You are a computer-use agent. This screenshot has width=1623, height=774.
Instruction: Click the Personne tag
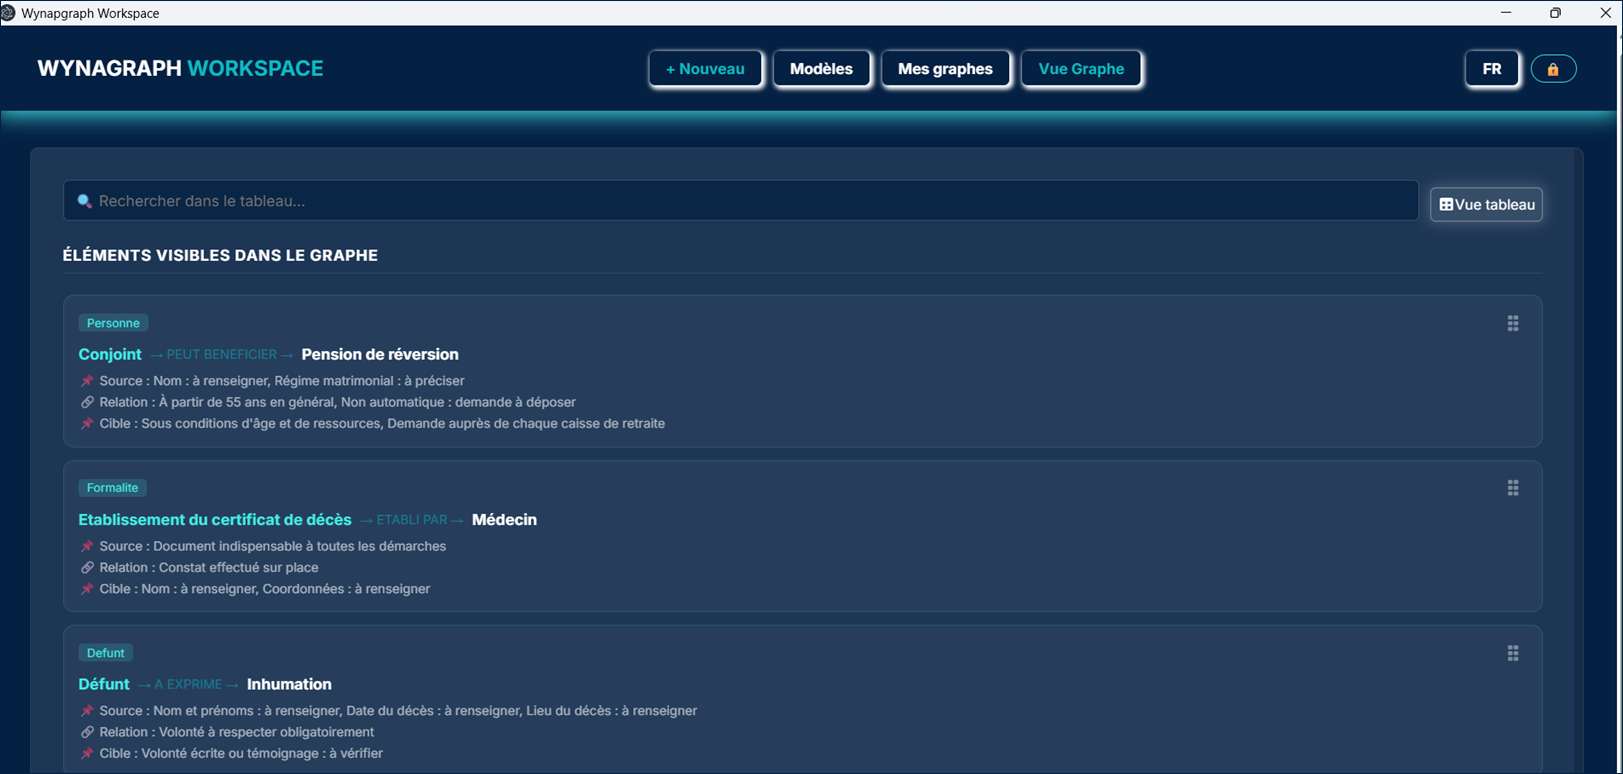tap(113, 323)
